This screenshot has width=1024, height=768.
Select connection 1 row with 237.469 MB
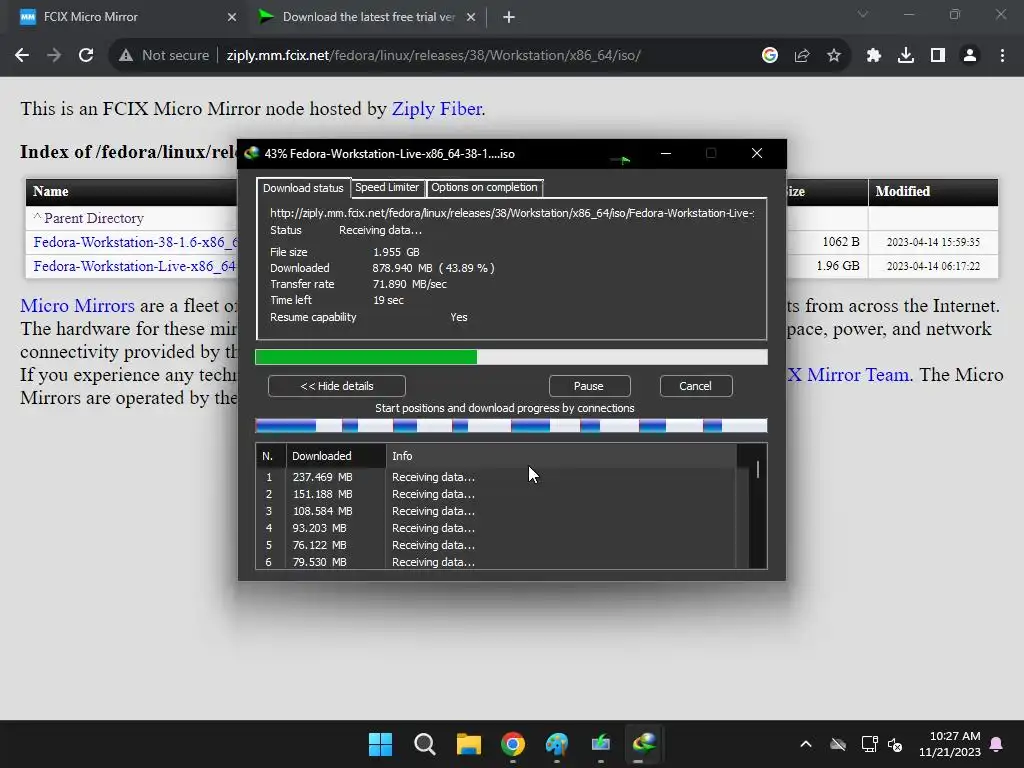pyautogui.click(x=496, y=477)
